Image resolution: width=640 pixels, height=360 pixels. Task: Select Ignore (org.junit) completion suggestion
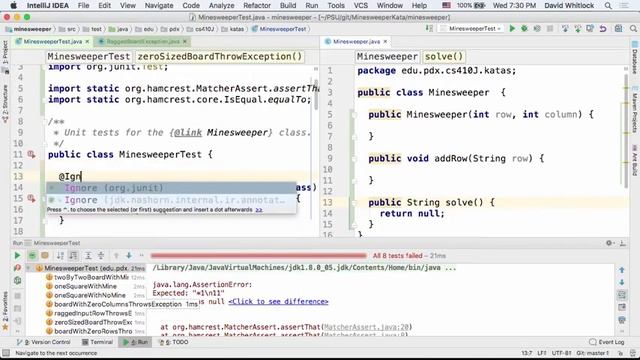(x=171, y=188)
